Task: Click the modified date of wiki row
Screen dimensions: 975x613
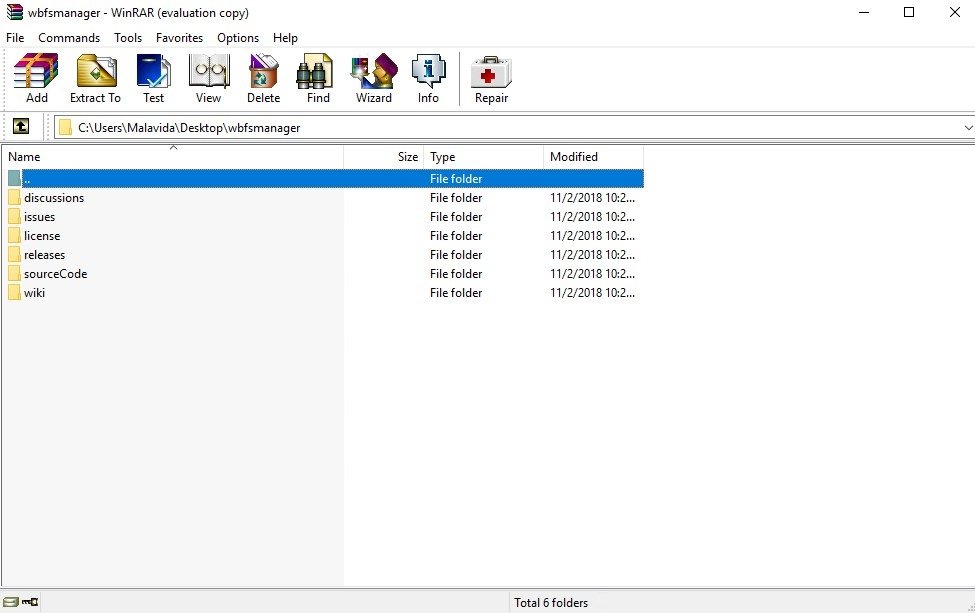Action: (x=593, y=293)
